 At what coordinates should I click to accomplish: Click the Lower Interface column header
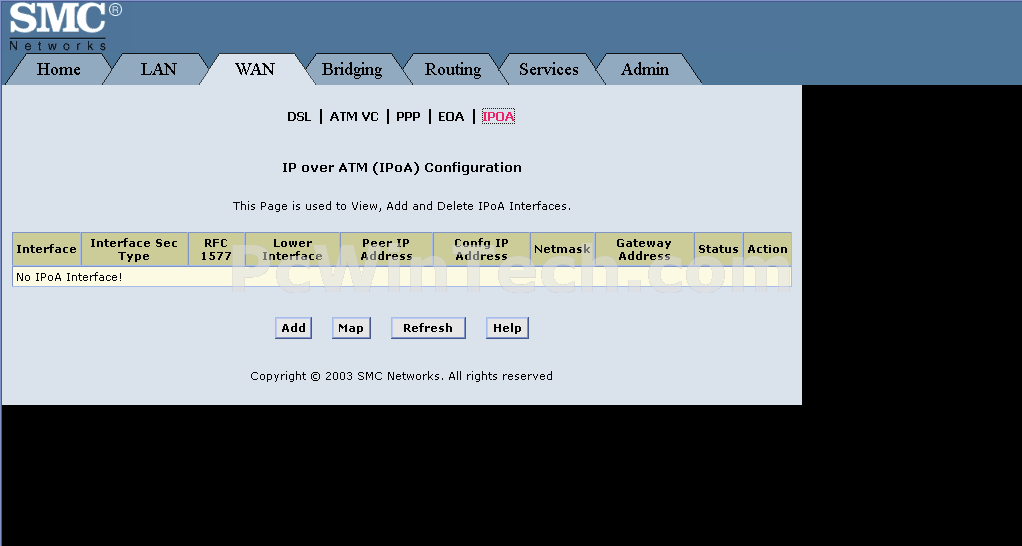pos(293,249)
